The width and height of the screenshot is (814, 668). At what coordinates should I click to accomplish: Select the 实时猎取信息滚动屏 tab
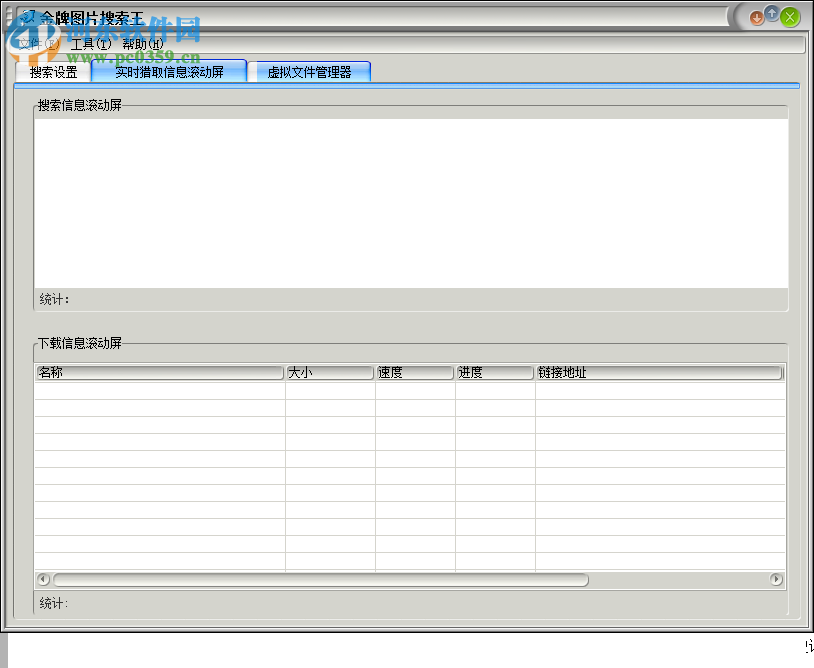[169, 71]
